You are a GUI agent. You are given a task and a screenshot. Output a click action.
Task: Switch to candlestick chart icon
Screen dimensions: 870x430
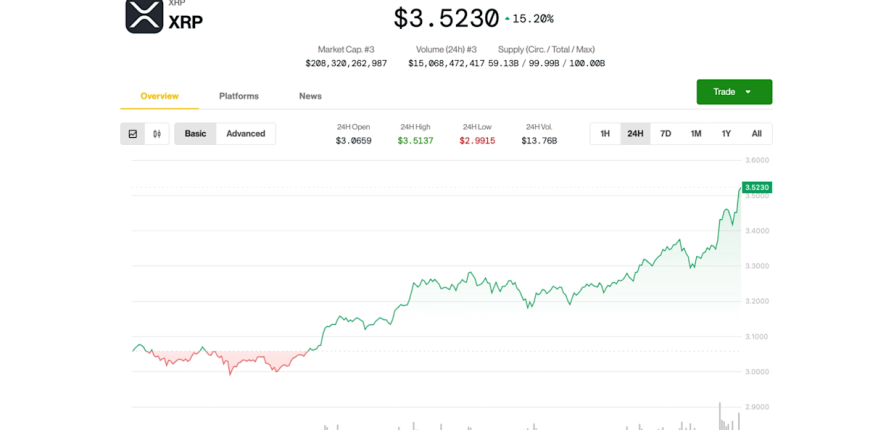[x=157, y=134]
